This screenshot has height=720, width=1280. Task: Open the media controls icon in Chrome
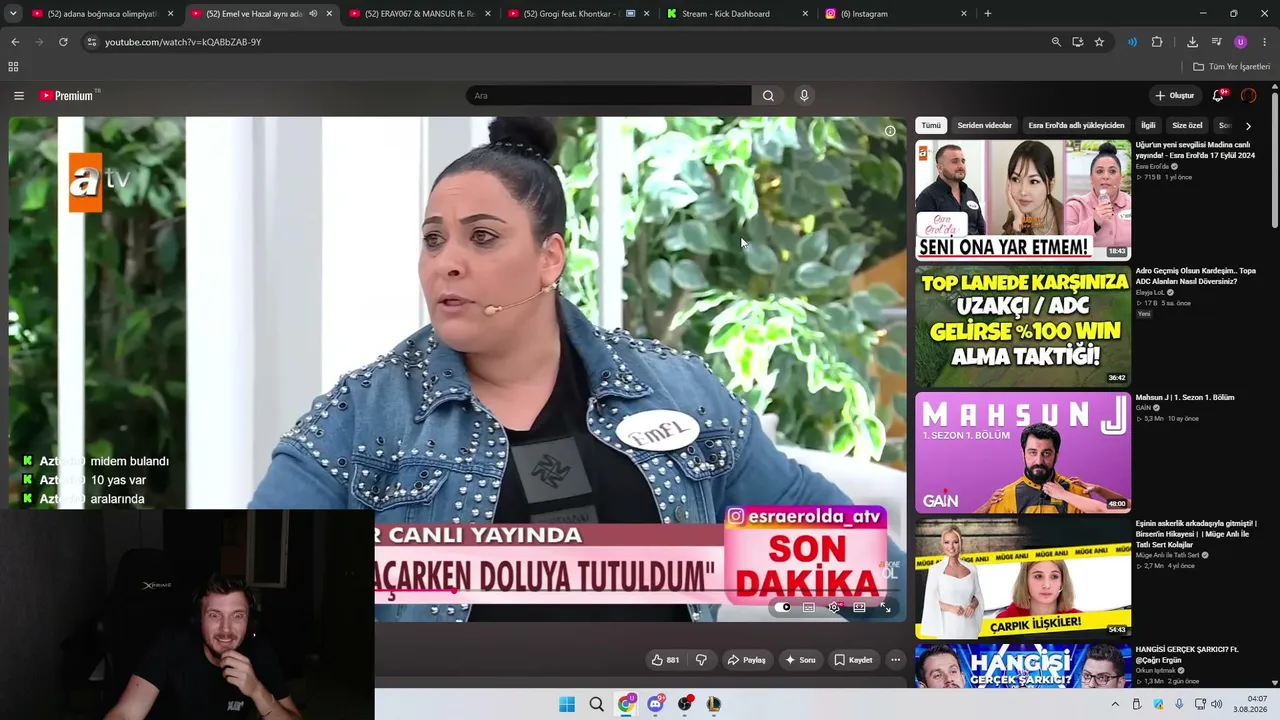(x=1217, y=42)
